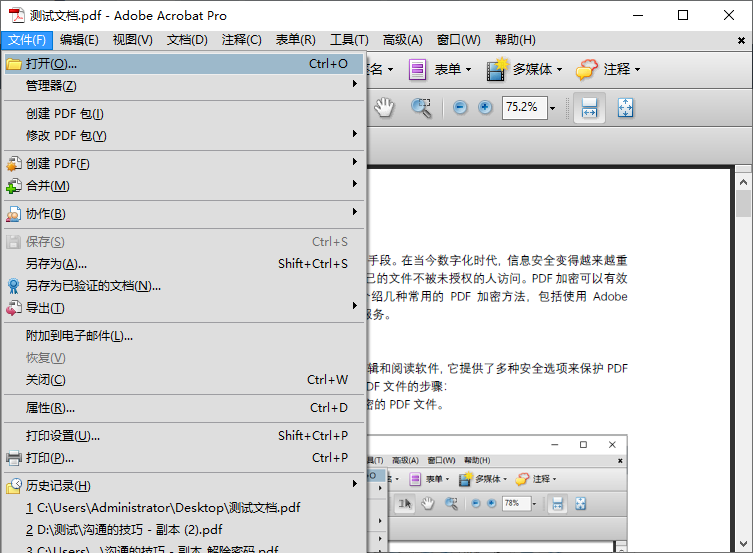Open the 文档(D) menu

click(187, 40)
